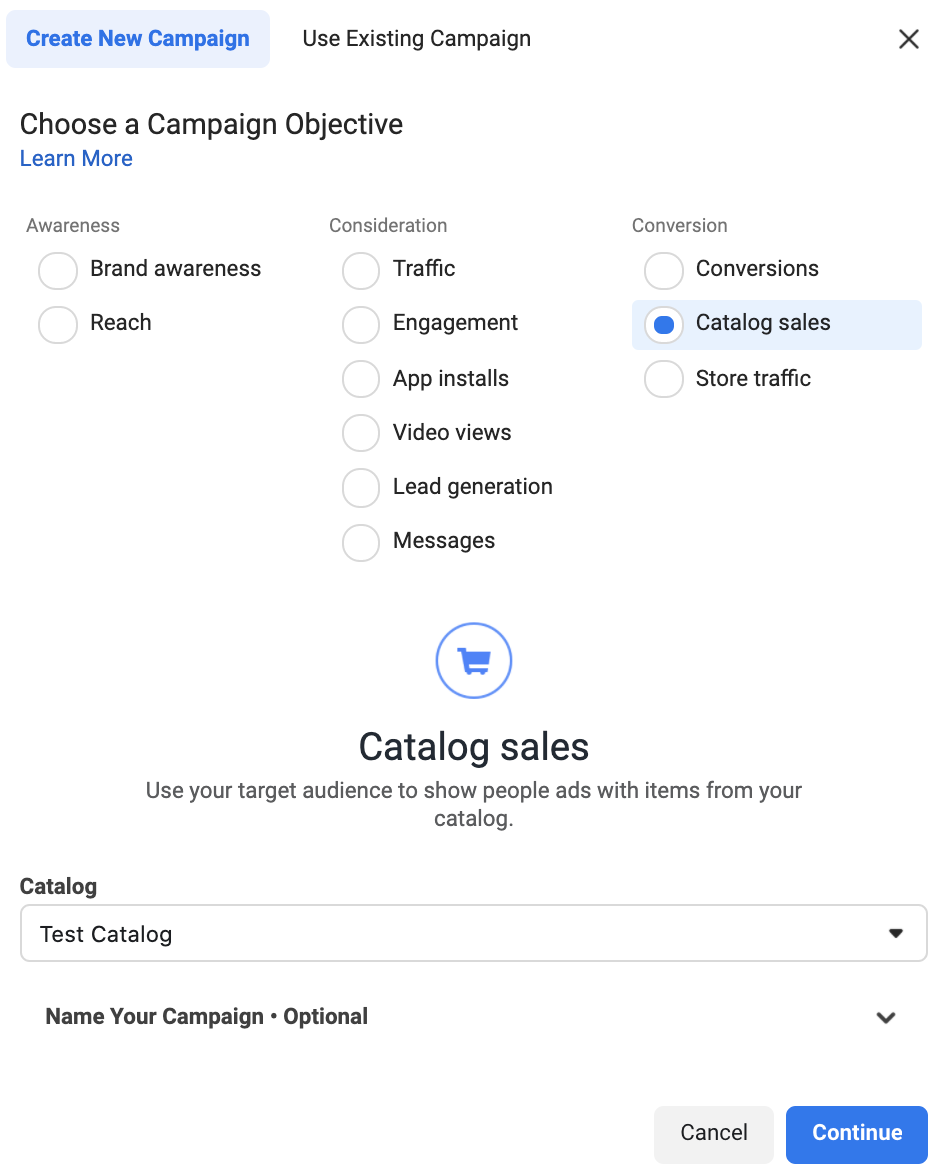Image resolution: width=948 pixels, height=1176 pixels.
Task: Choose the Store traffic objective
Action: (x=664, y=379)
